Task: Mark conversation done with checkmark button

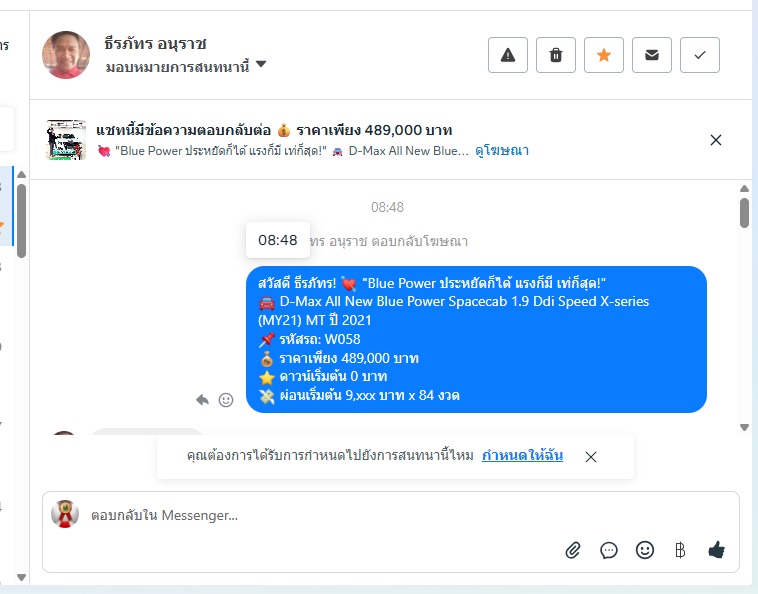Action: [x=700, y=55]
